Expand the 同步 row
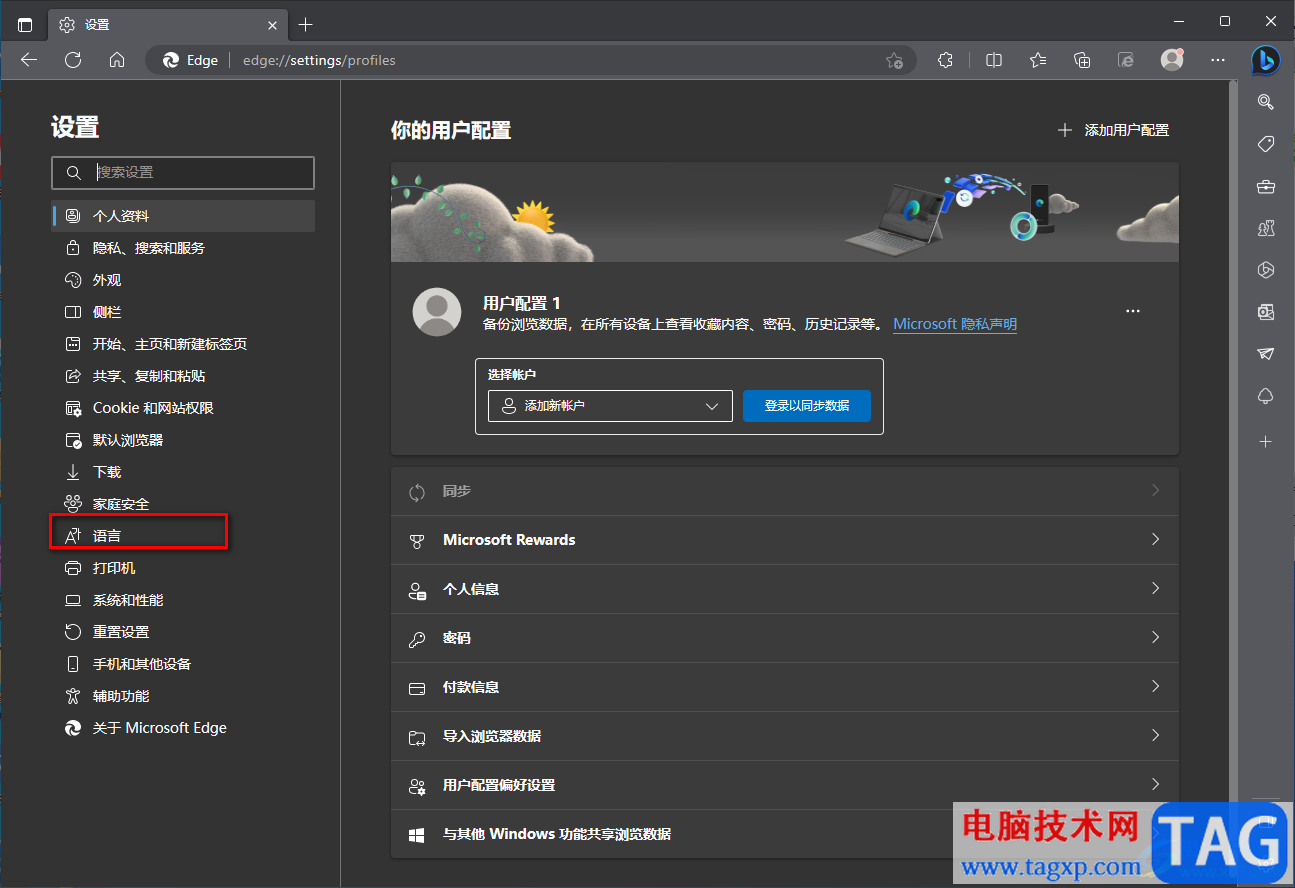Viewport: 1295px width, 888px height. (785, 491)
